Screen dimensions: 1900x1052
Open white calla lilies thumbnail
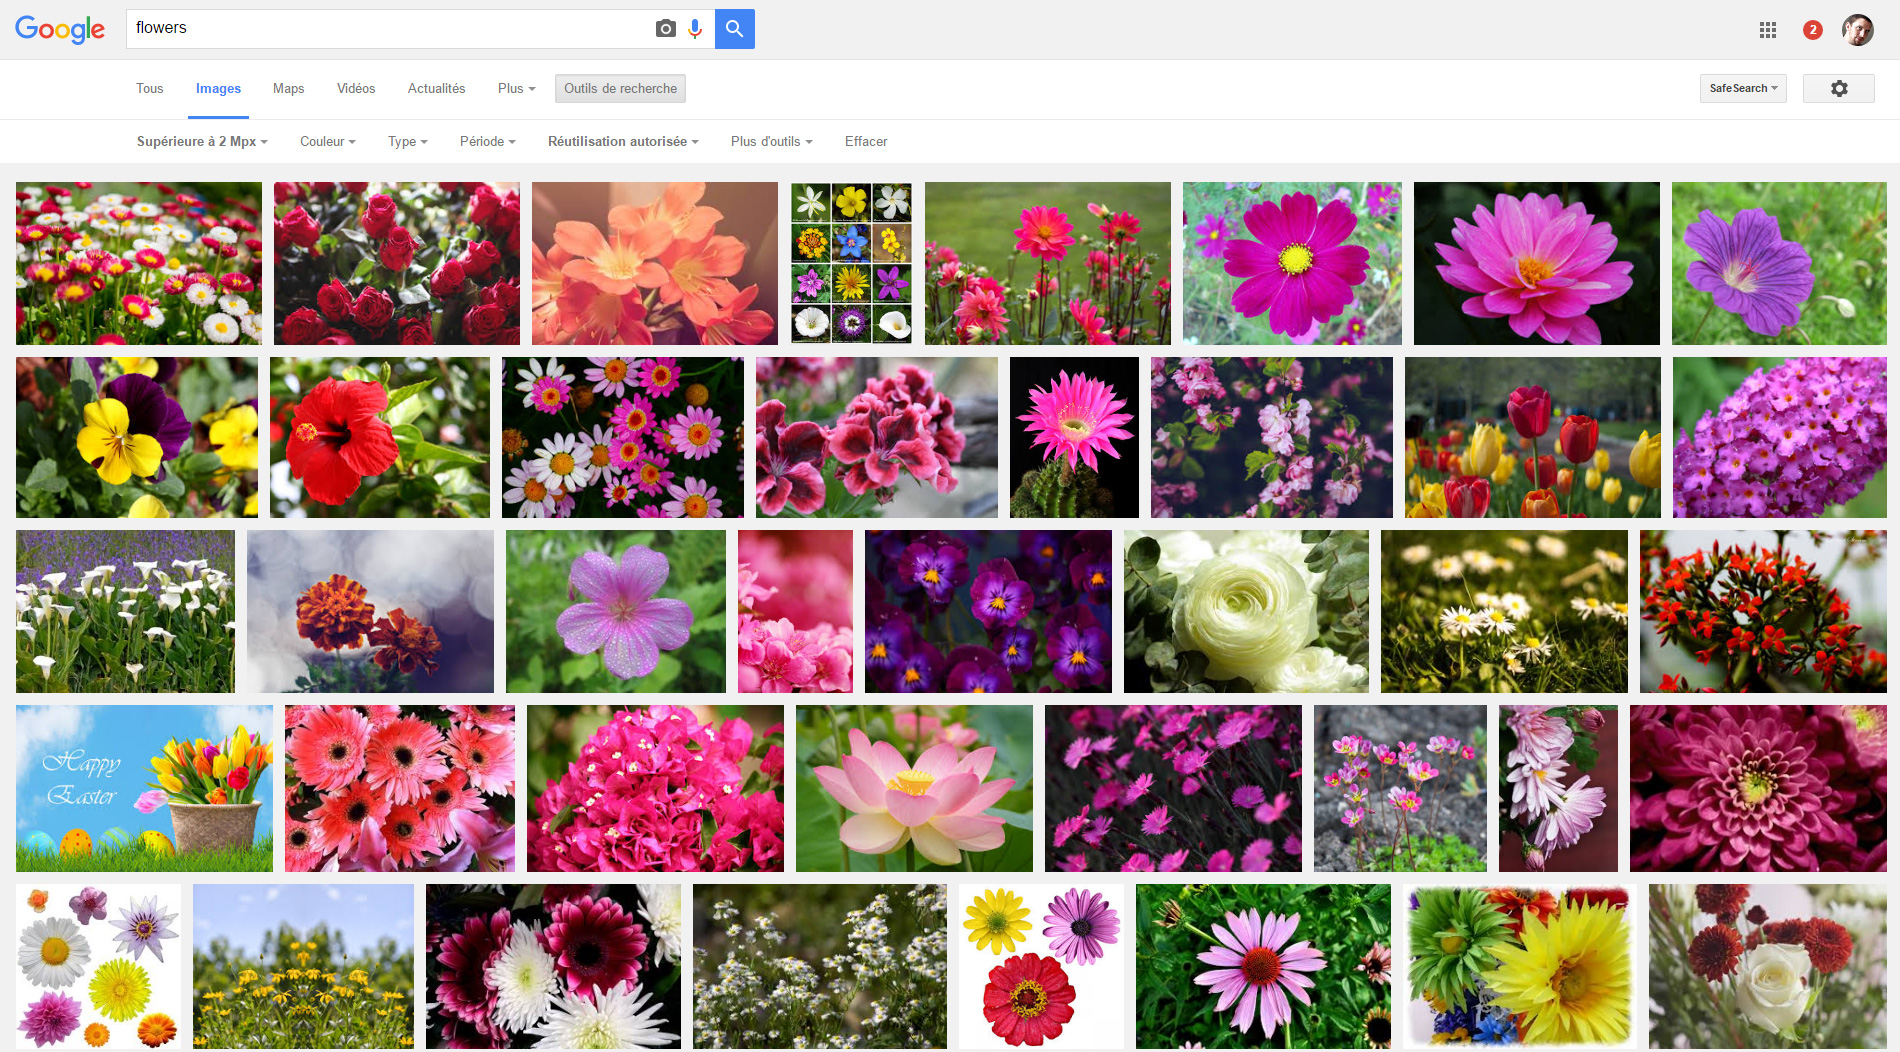125,611
